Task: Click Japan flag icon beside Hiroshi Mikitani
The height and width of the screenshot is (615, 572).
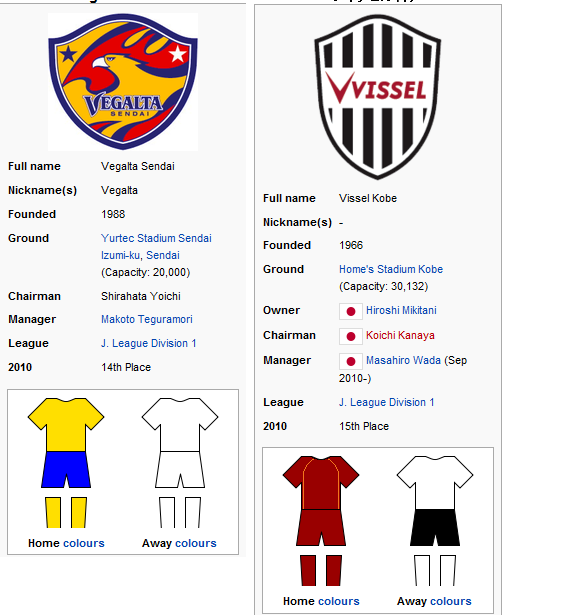Action: pos(351,311)
